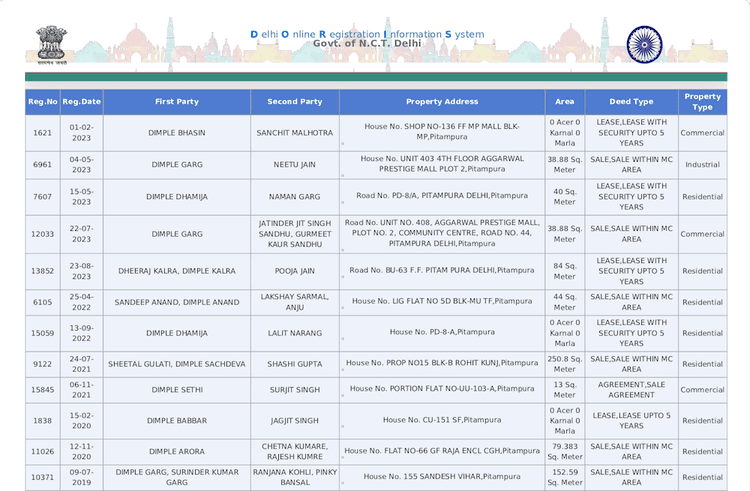Screen dimensions: 750x491
Task: Select registration number 1621 cell
Action: 43,133
